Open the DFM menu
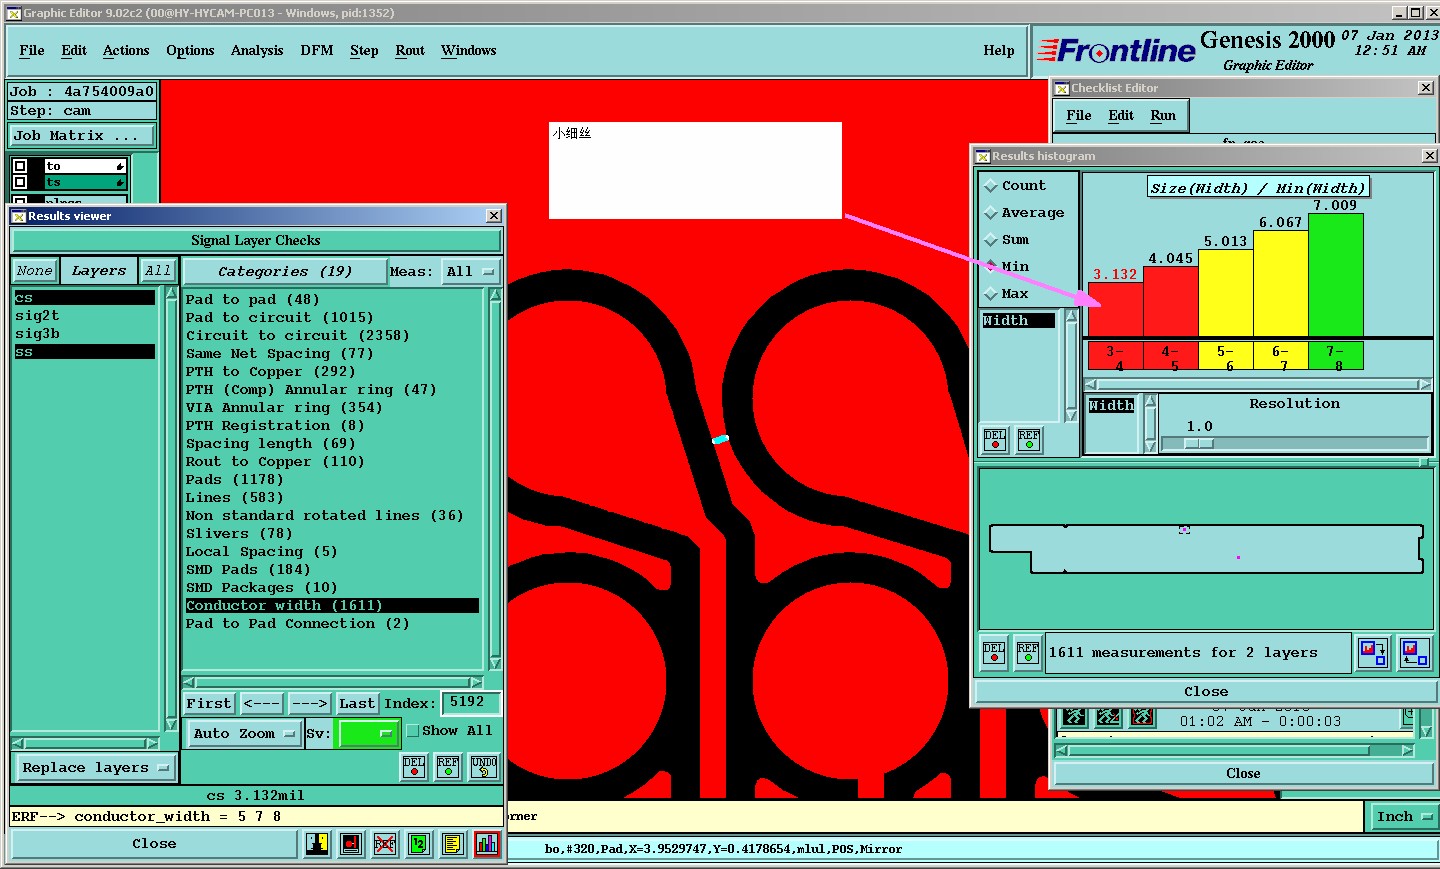This screenshot has width=1440, height=869. [x=317, y=51]
